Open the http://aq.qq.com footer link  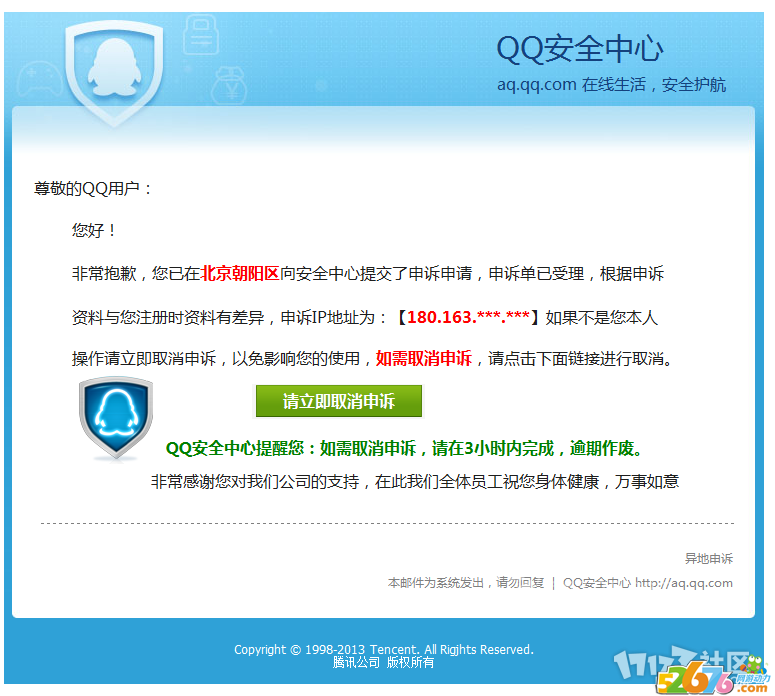coord(684,583)
